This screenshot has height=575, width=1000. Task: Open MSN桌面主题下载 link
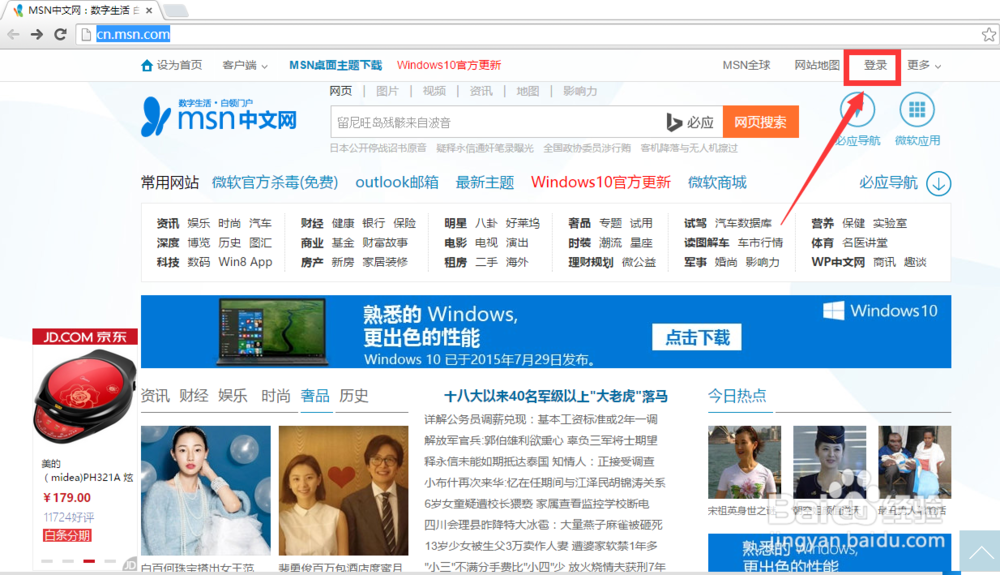pyautogui.click(x=335, y=65)
